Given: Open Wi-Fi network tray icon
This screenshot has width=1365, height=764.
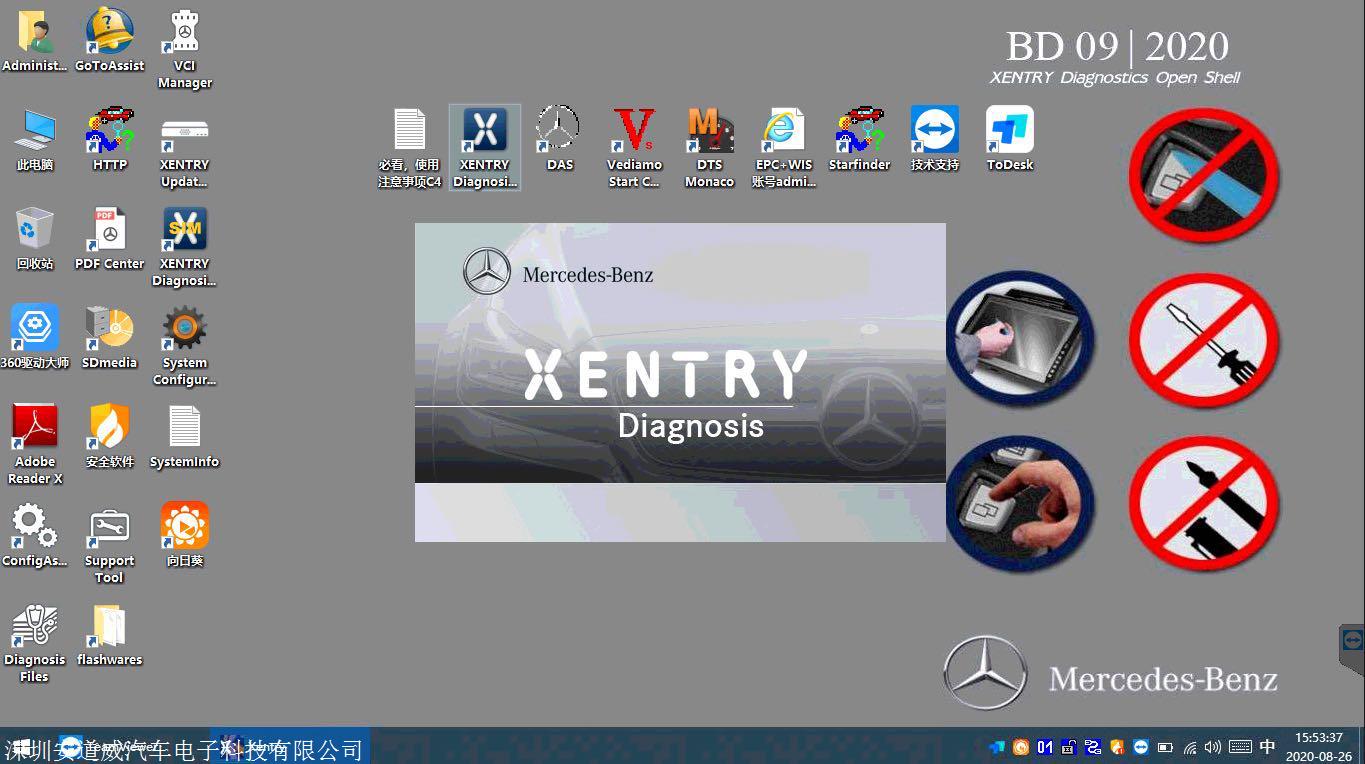Looking at the screenshot, I should [x=1190, y=747].
